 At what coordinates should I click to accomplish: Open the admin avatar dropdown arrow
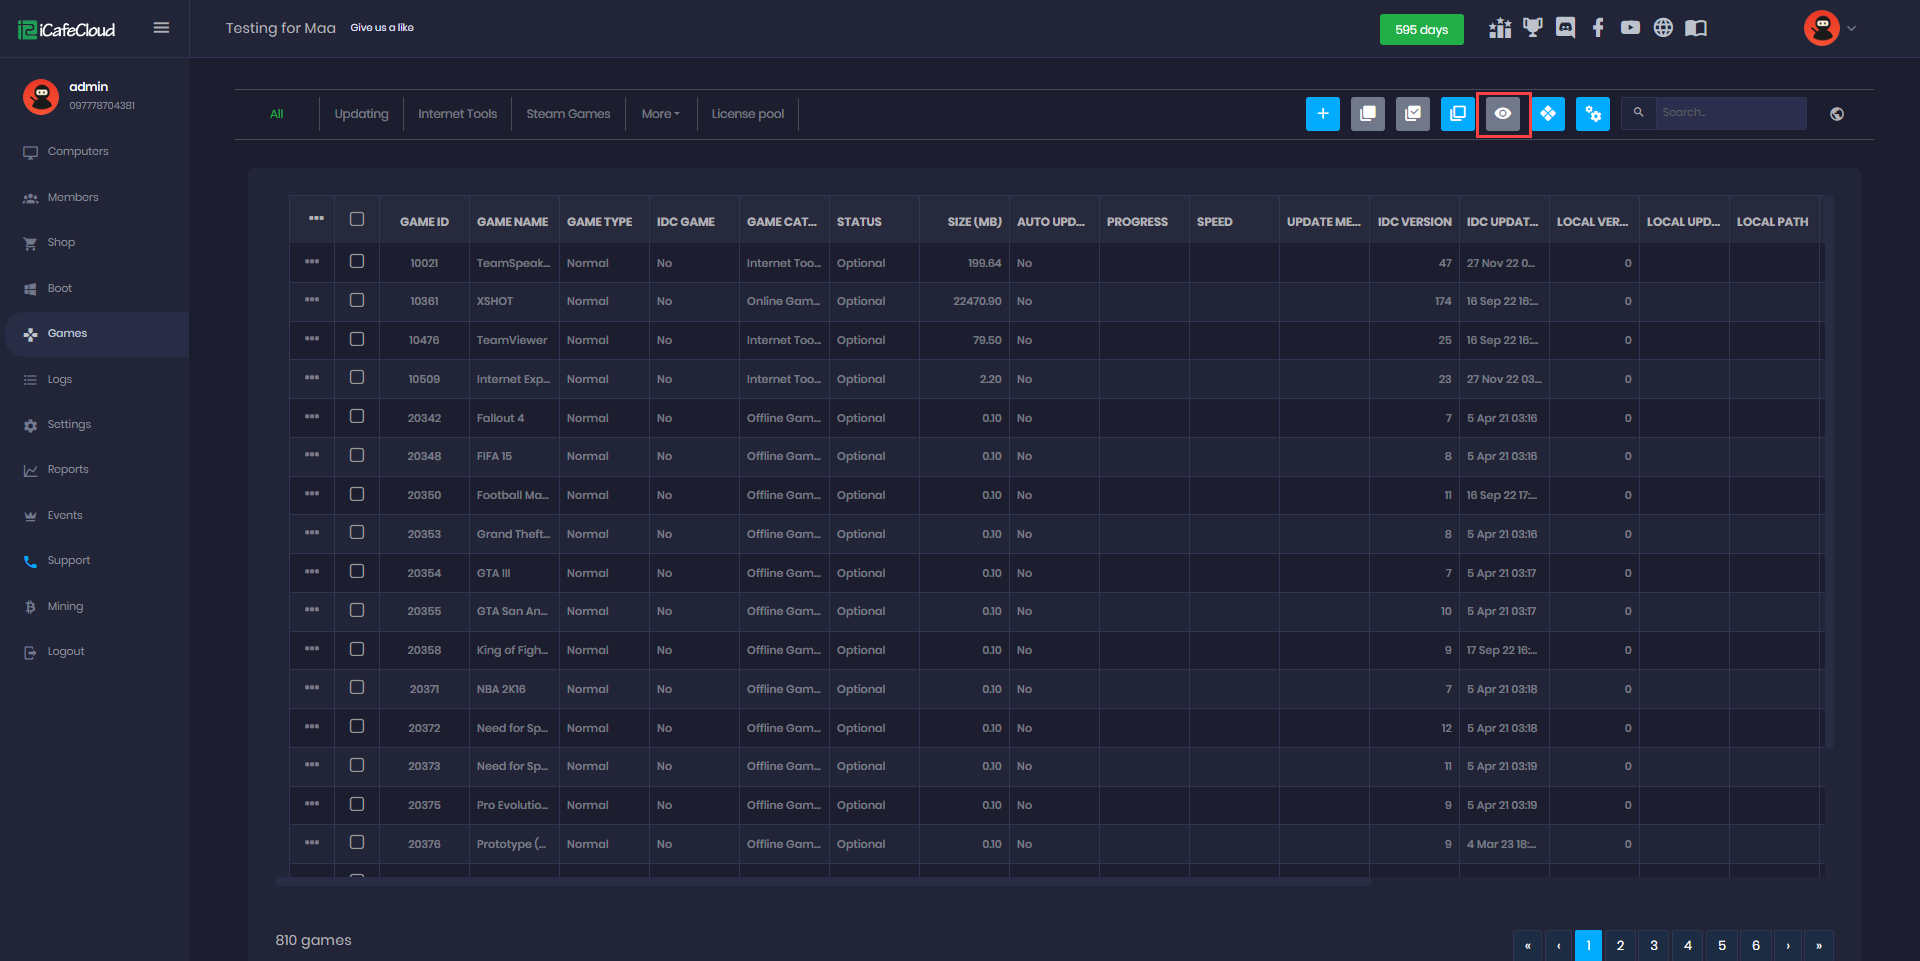pos(1851,28)
